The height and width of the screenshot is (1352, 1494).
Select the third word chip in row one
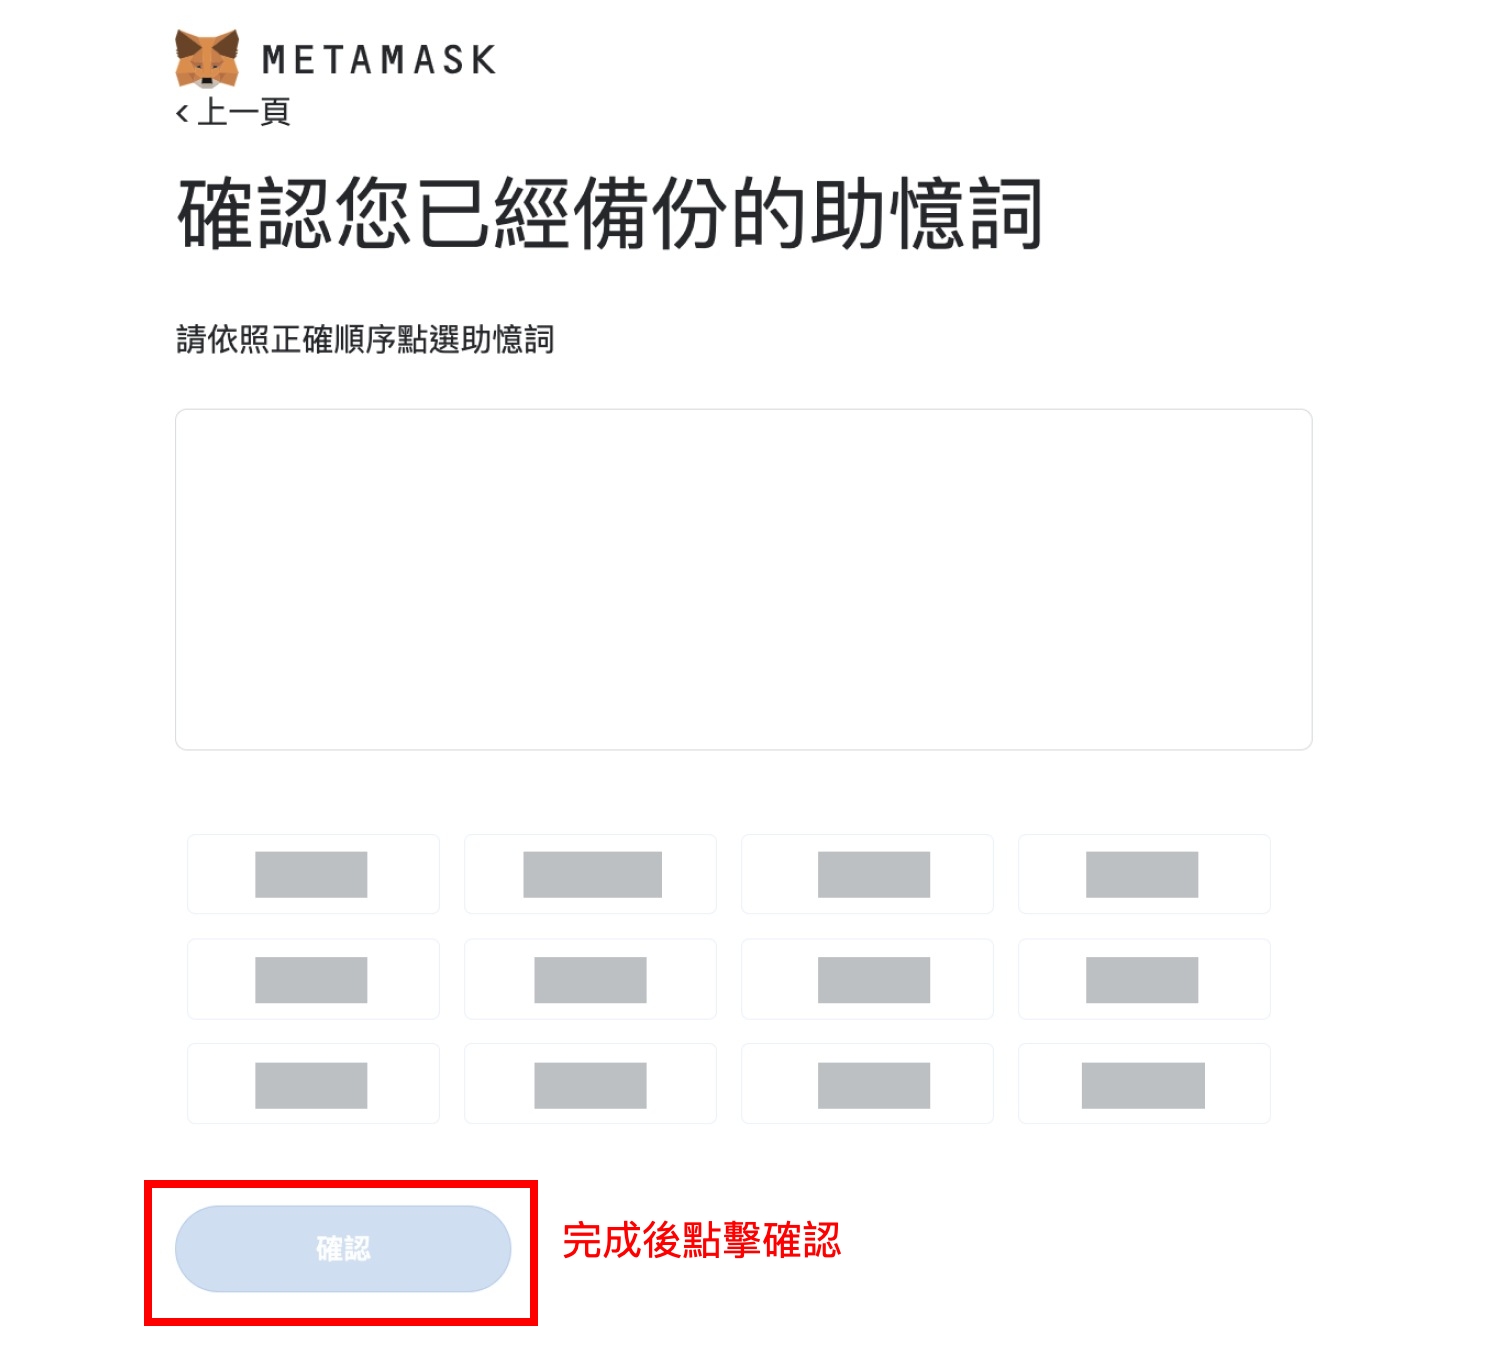click(867, 874)
